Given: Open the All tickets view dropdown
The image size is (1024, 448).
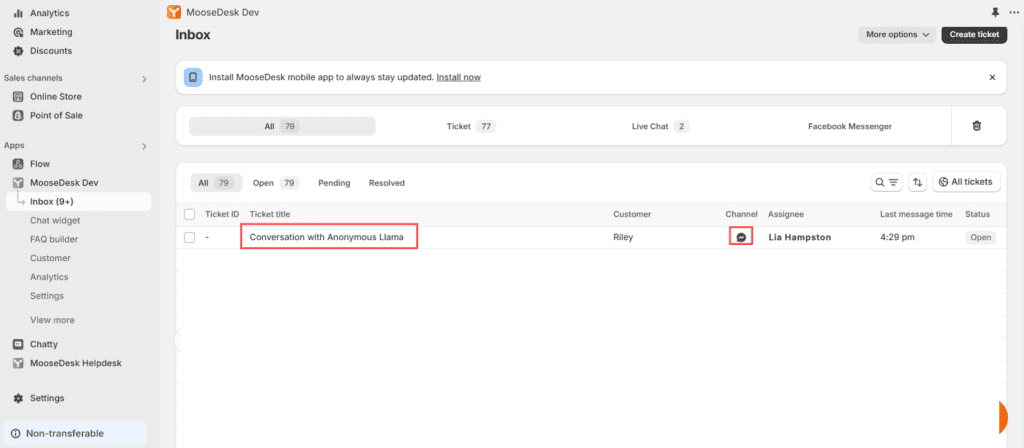Looking at the screenshot, I should pyautogui.click(x=967, y=182).
